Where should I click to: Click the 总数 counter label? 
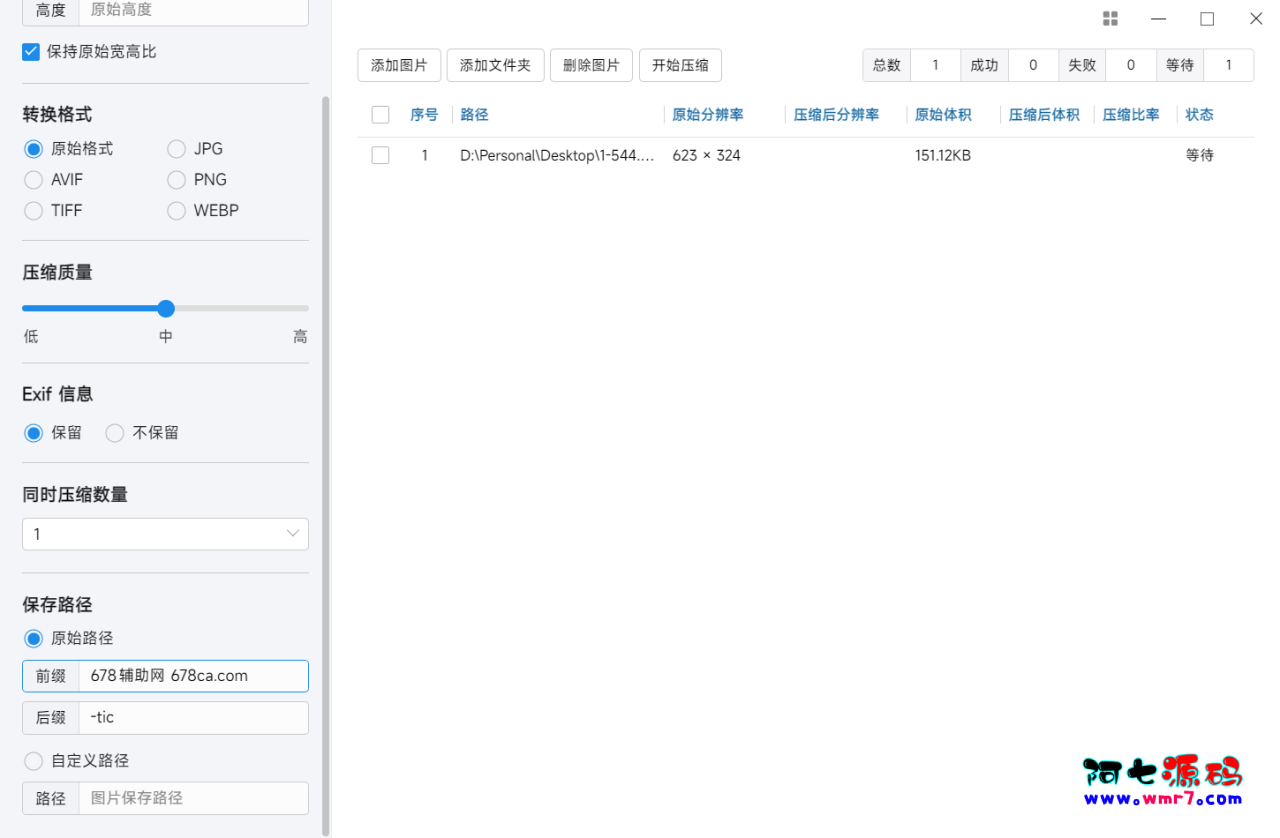(x=887, y=65)
